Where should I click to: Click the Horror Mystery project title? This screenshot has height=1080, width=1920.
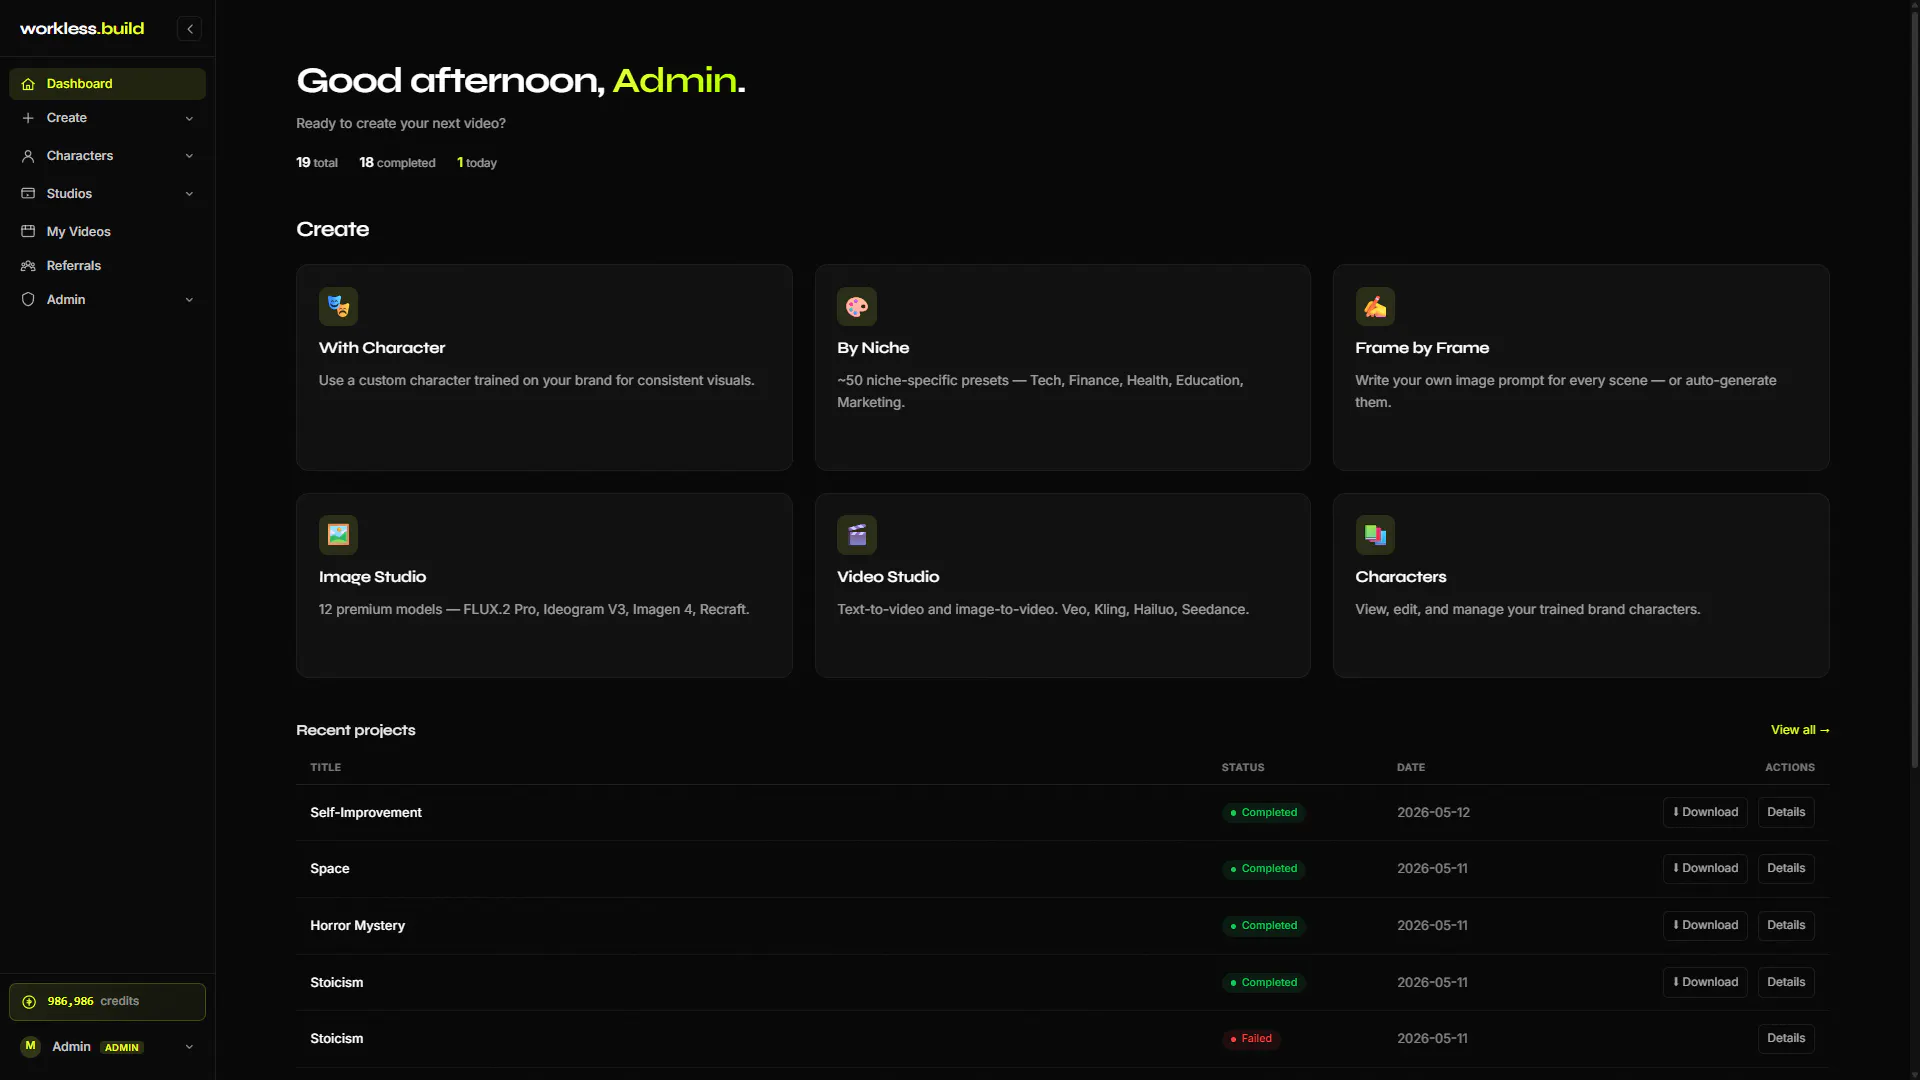click(357, 926)
